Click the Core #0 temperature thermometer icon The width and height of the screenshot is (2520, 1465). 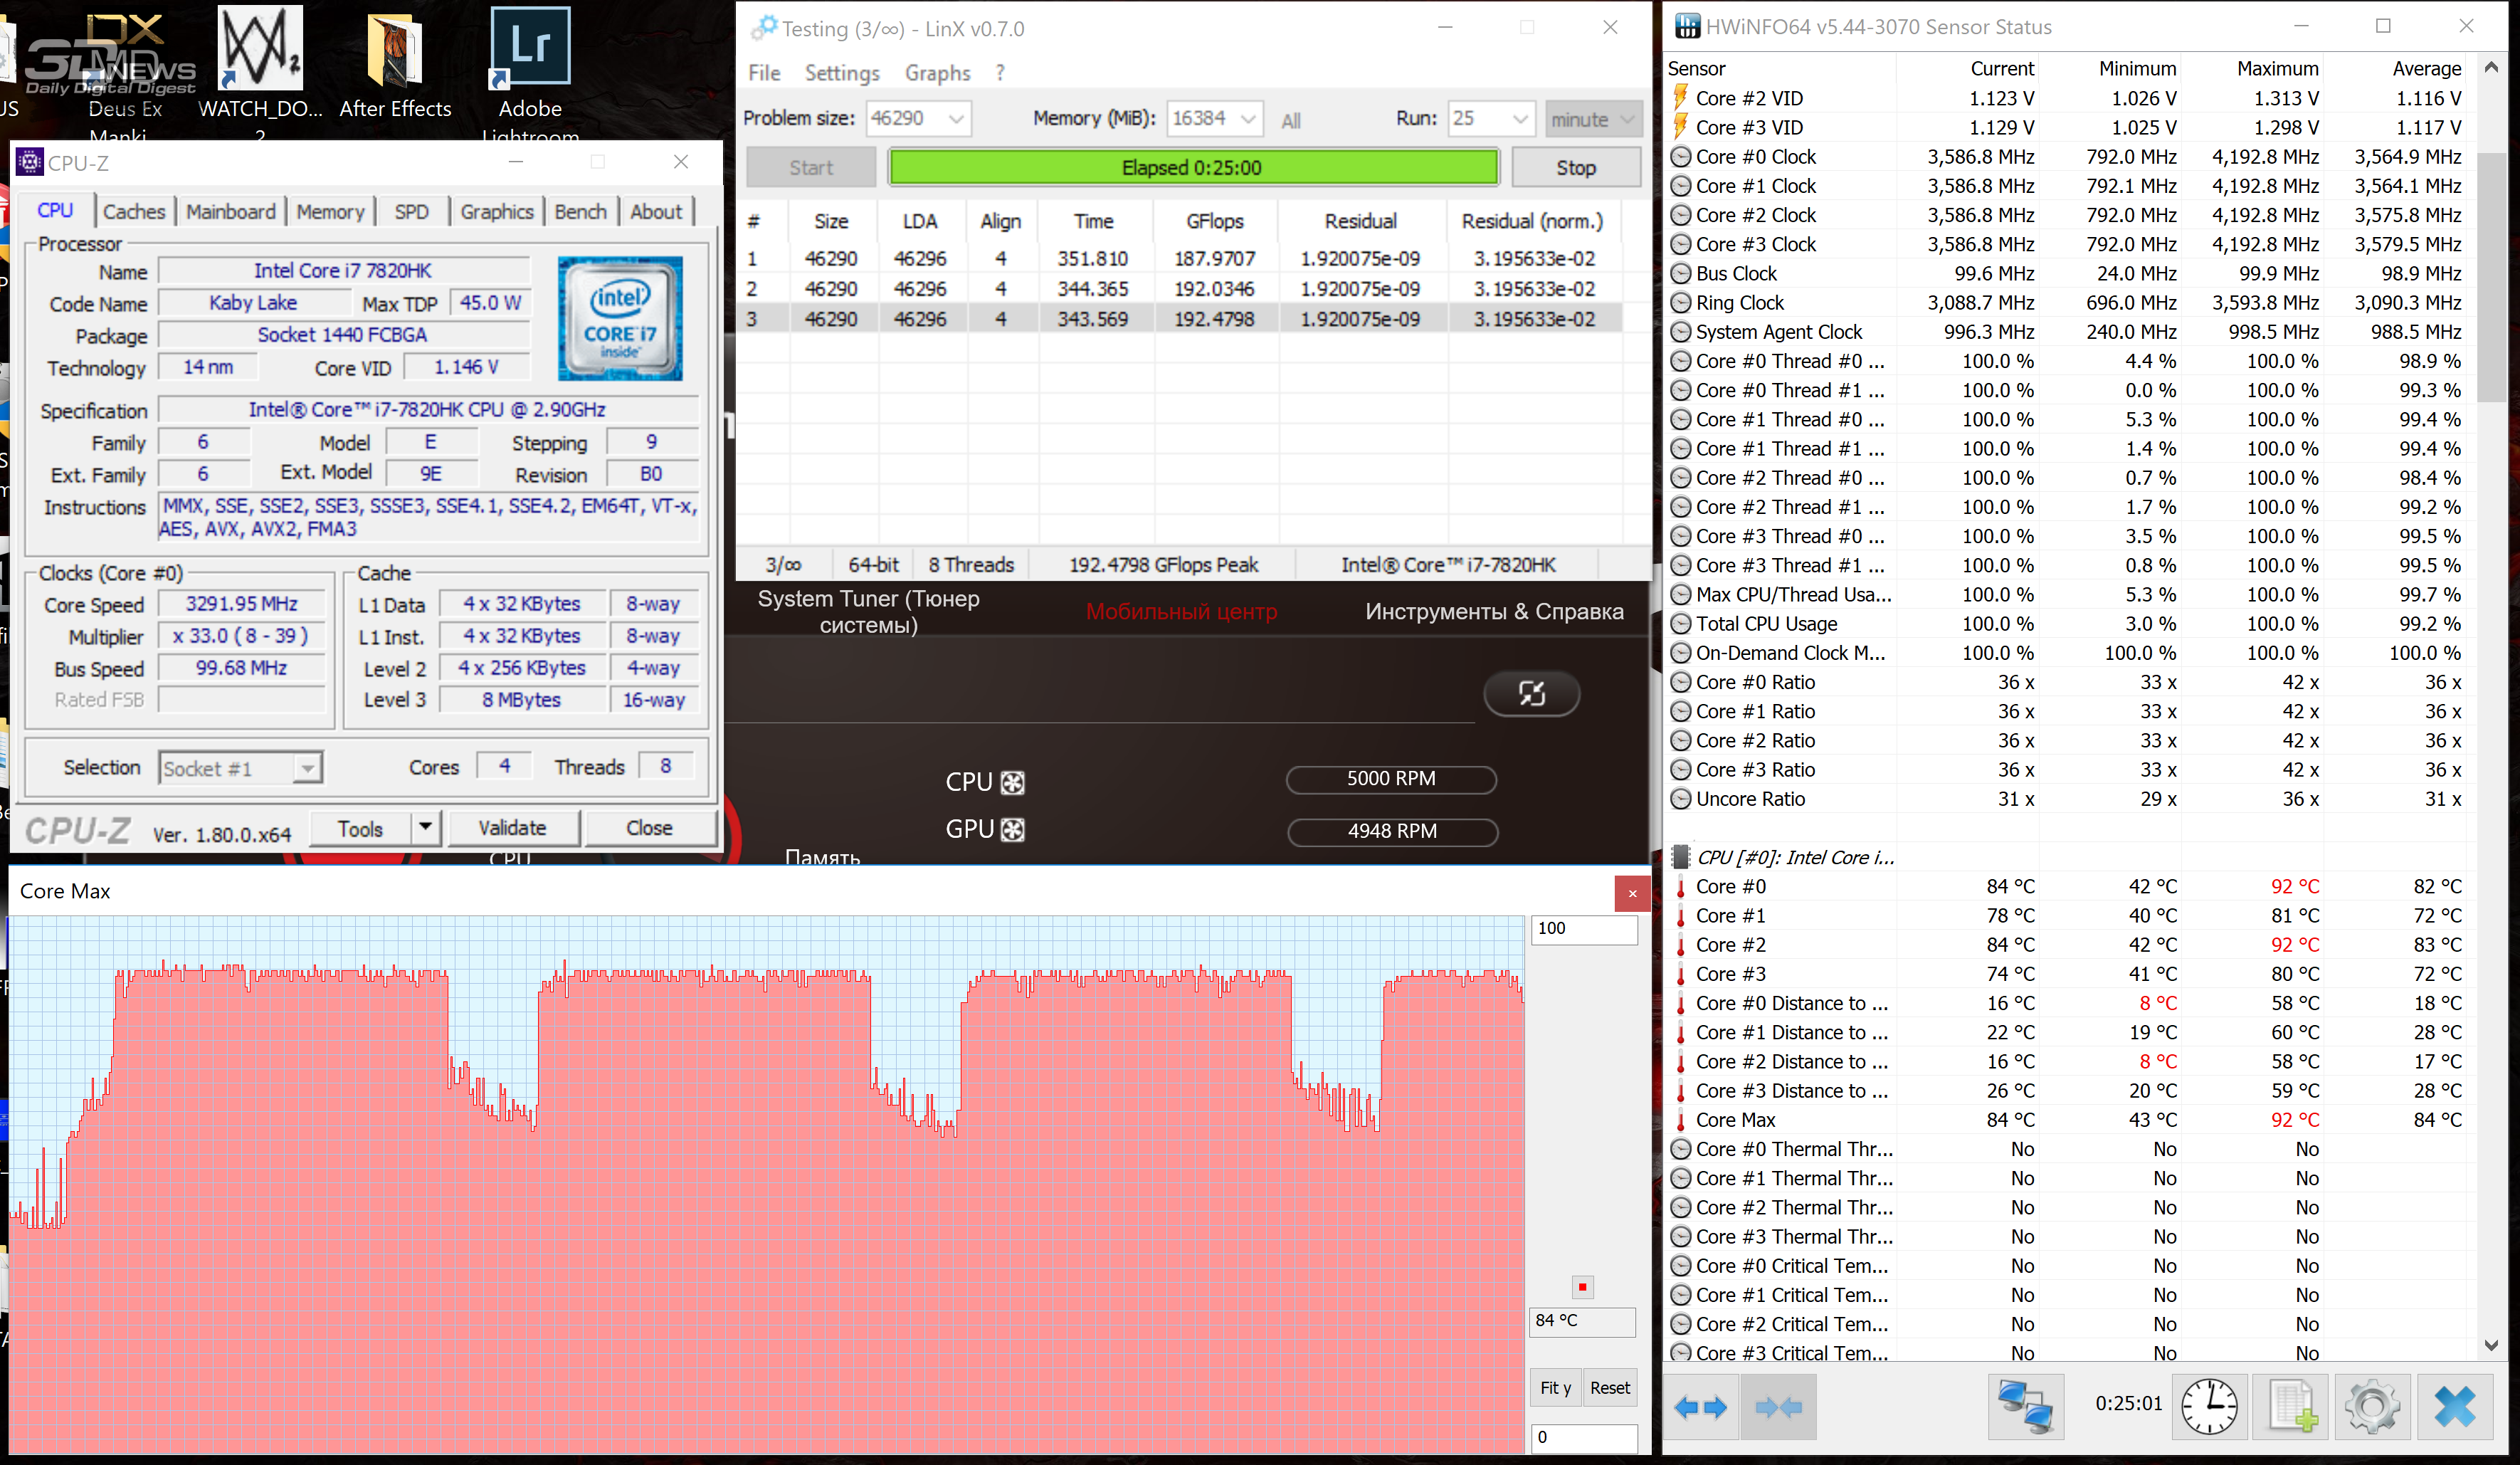(1681, 887)
